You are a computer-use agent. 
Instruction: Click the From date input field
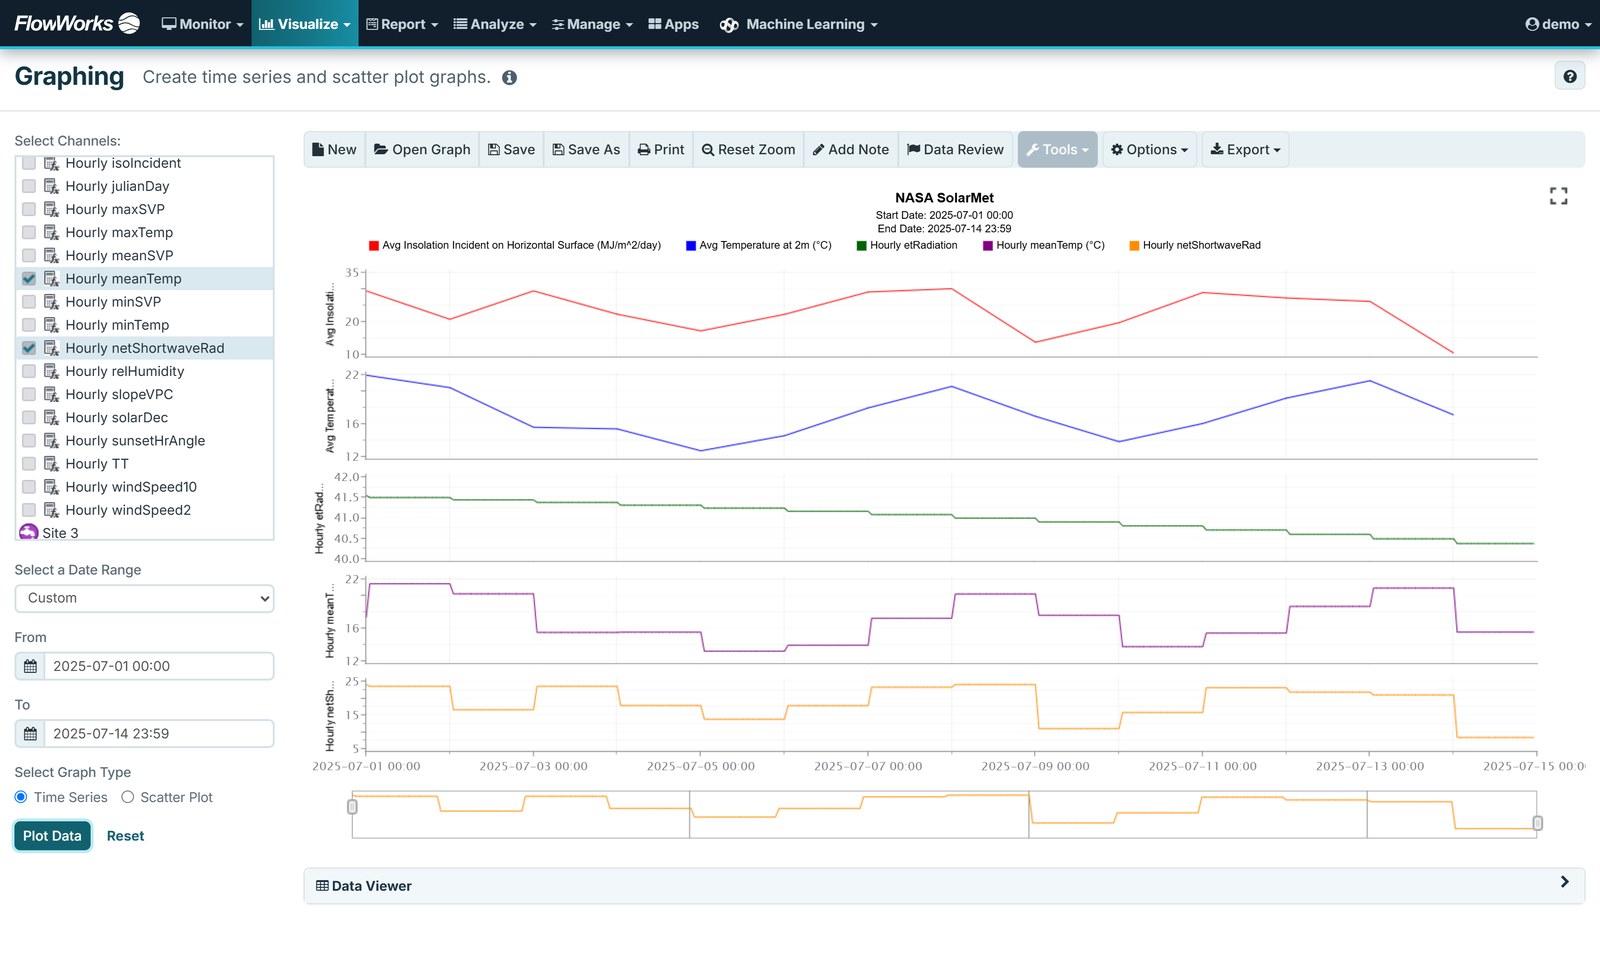(159, 666)
